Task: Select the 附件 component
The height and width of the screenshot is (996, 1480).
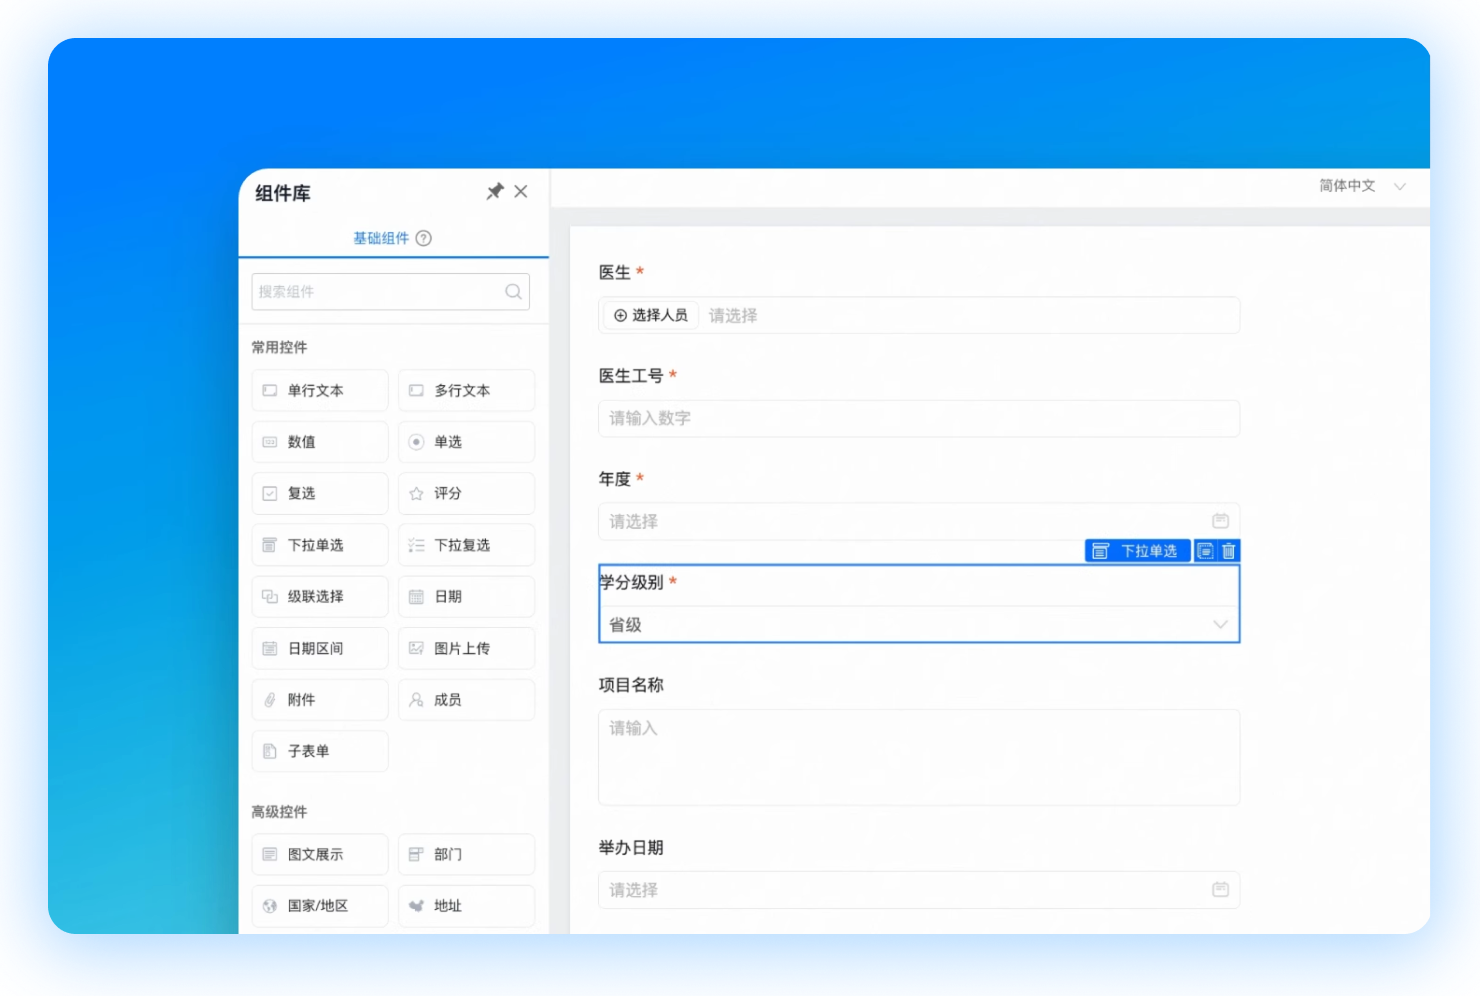Action: 320,700
